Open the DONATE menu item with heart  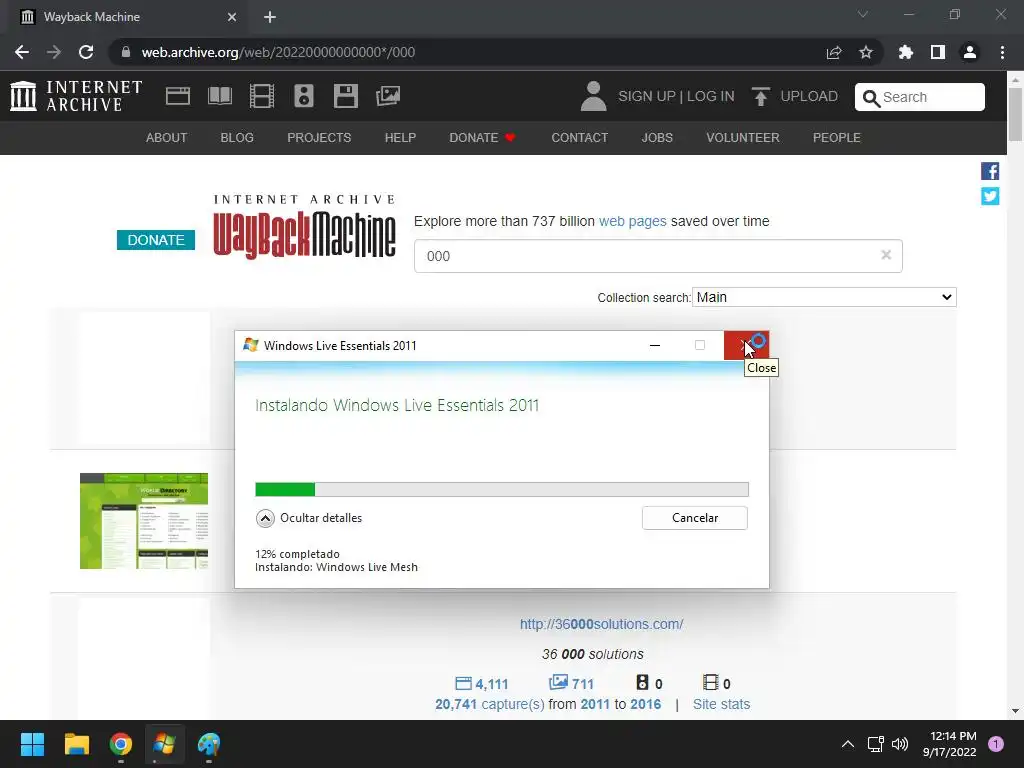pos(483,138)
